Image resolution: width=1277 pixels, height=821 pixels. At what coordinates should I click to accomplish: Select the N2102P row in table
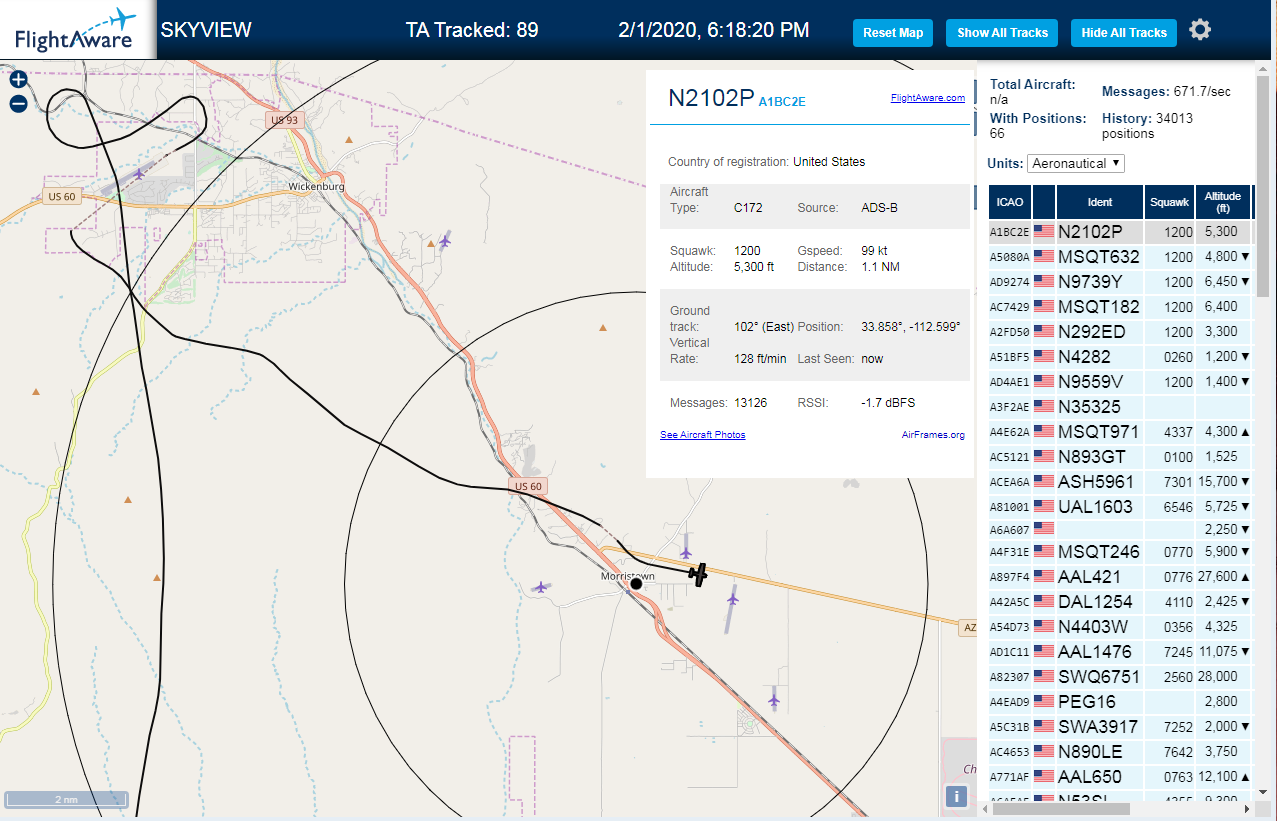pyautogui.click(x=1120, y=232)
